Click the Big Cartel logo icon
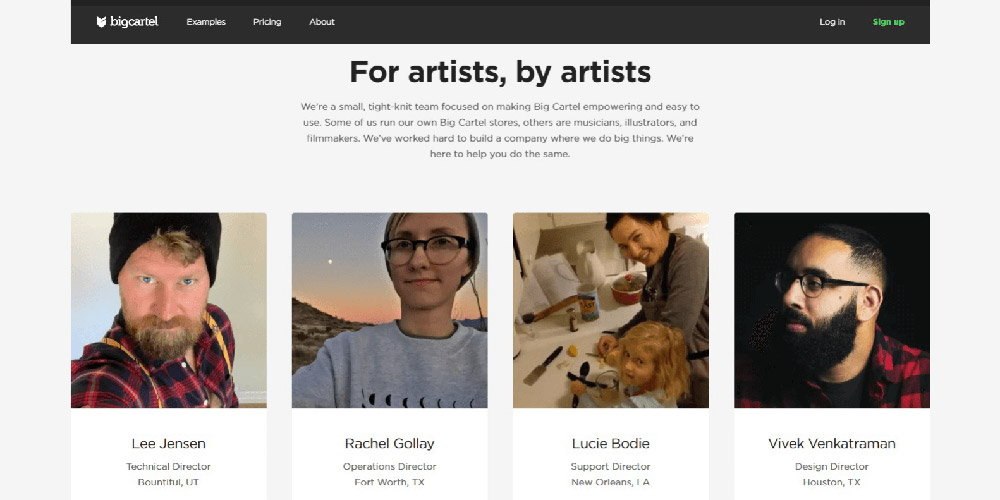Image resolution: width=1000 pixels, height=500 pixels. [102, 22]
